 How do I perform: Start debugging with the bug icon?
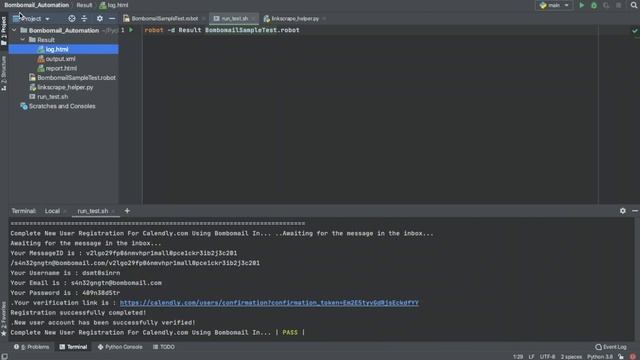tap(594, 5)
